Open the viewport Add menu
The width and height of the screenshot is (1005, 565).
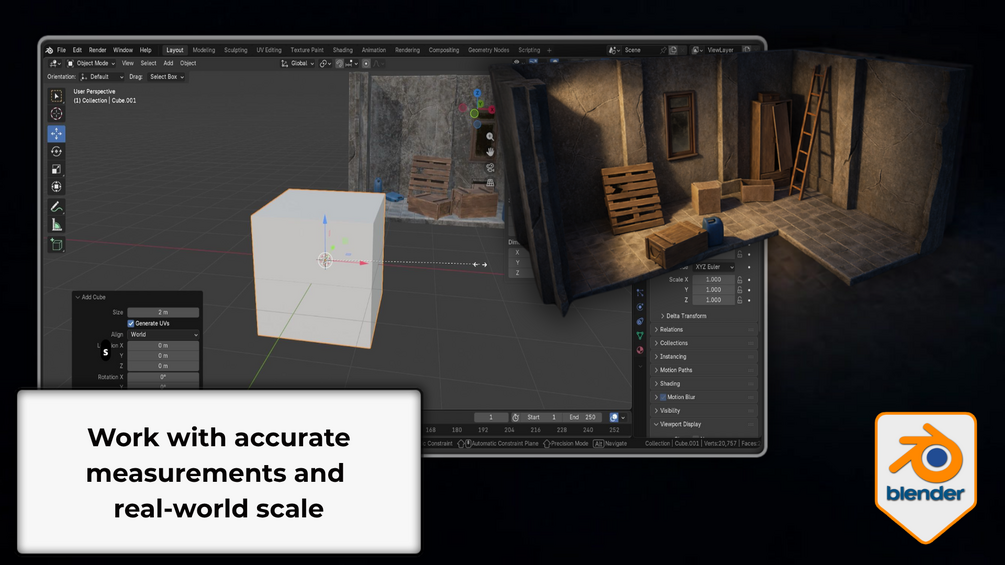(x=168, y=63)
